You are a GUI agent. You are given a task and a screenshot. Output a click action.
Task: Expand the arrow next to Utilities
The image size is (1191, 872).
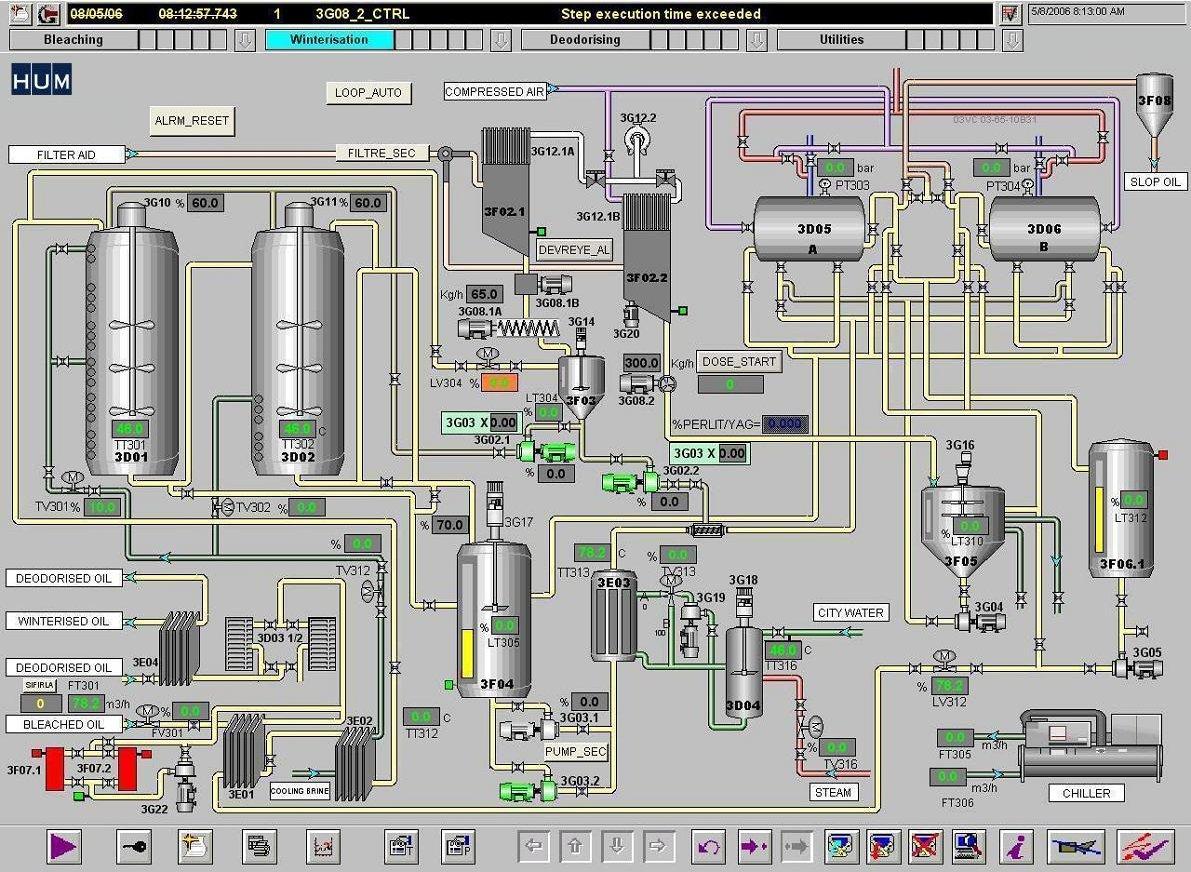1013,40
